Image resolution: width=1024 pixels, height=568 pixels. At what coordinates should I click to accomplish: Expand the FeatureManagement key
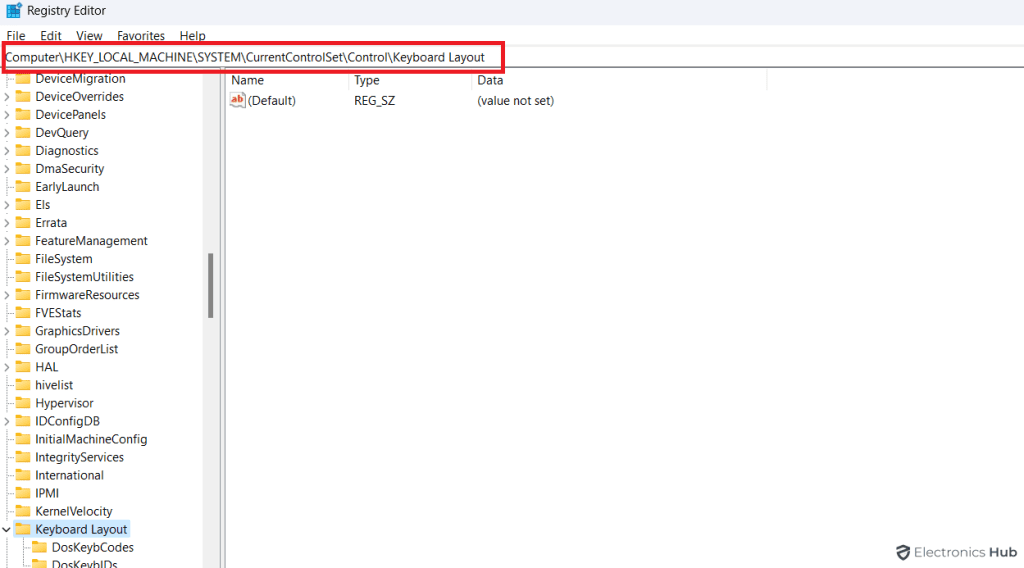tap(7, 241)
